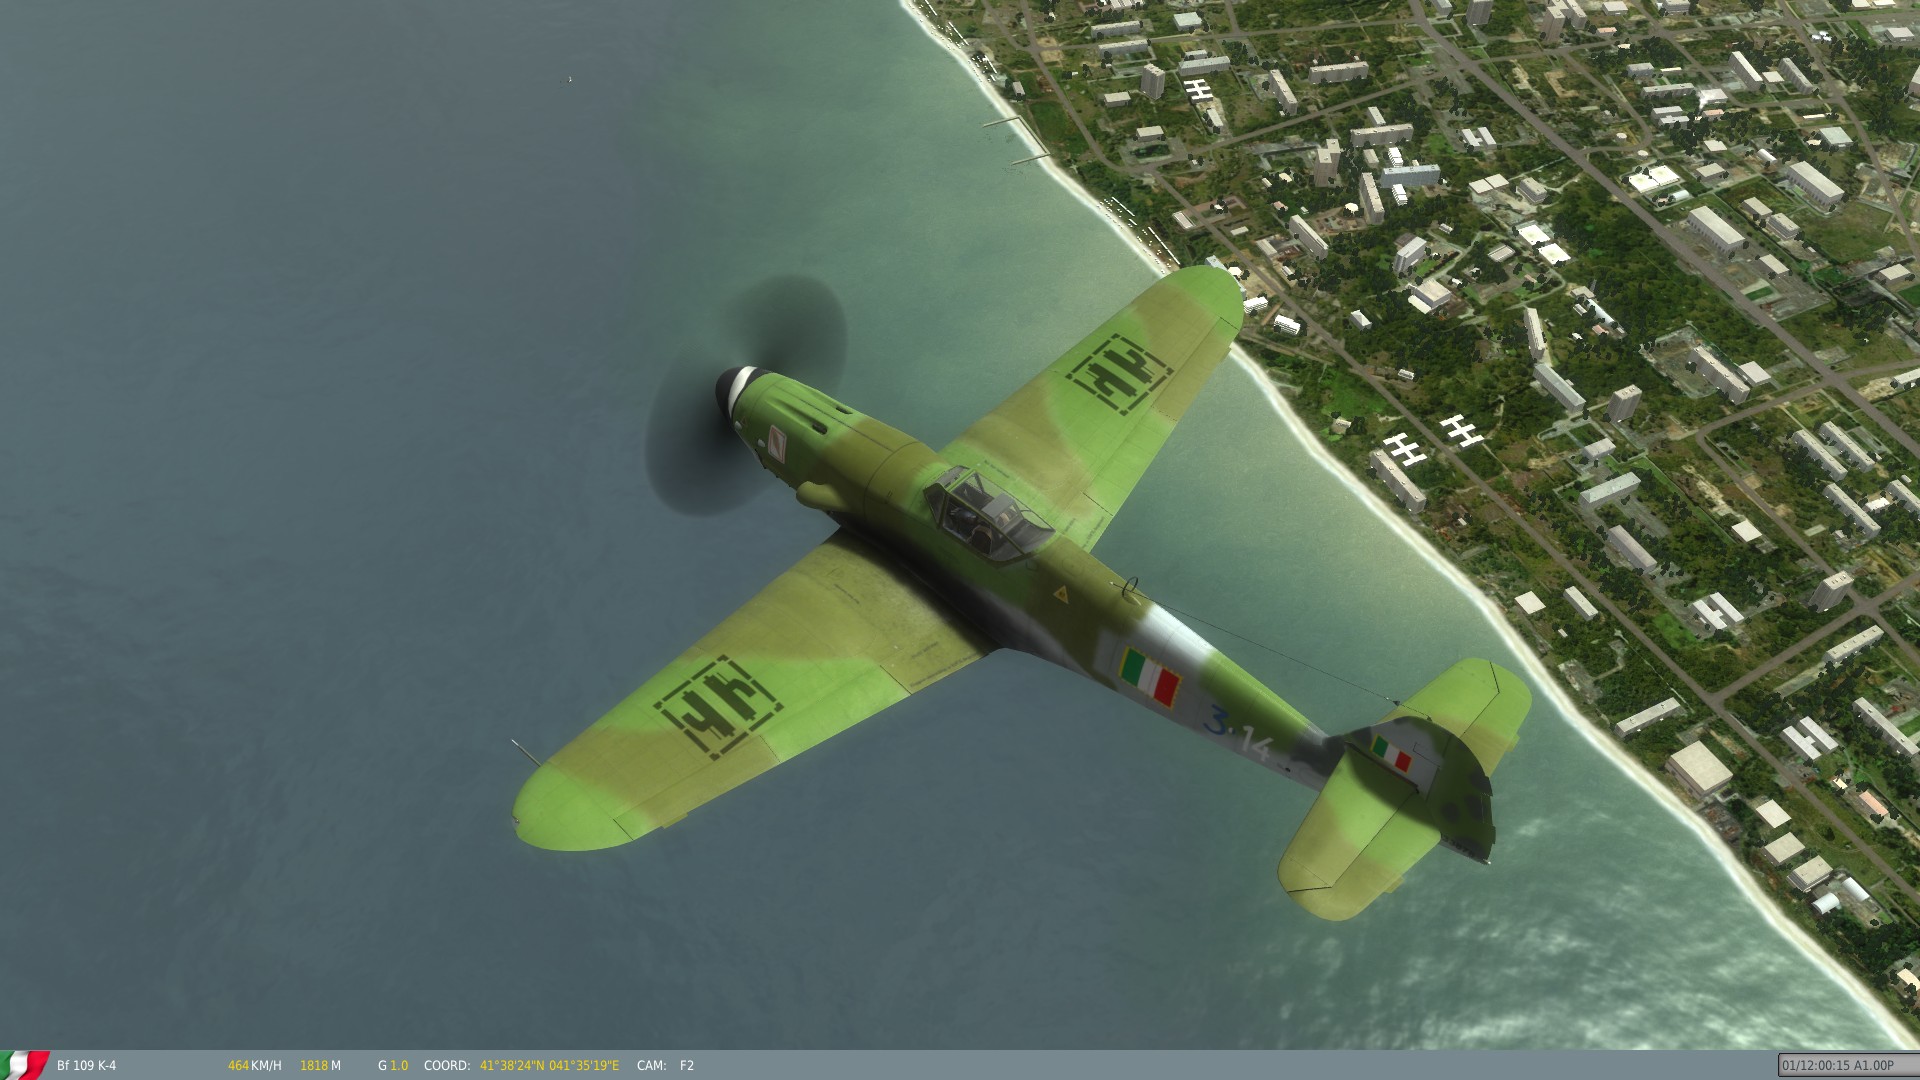Click the Italian flag icon in status bar

point(25,1064)
